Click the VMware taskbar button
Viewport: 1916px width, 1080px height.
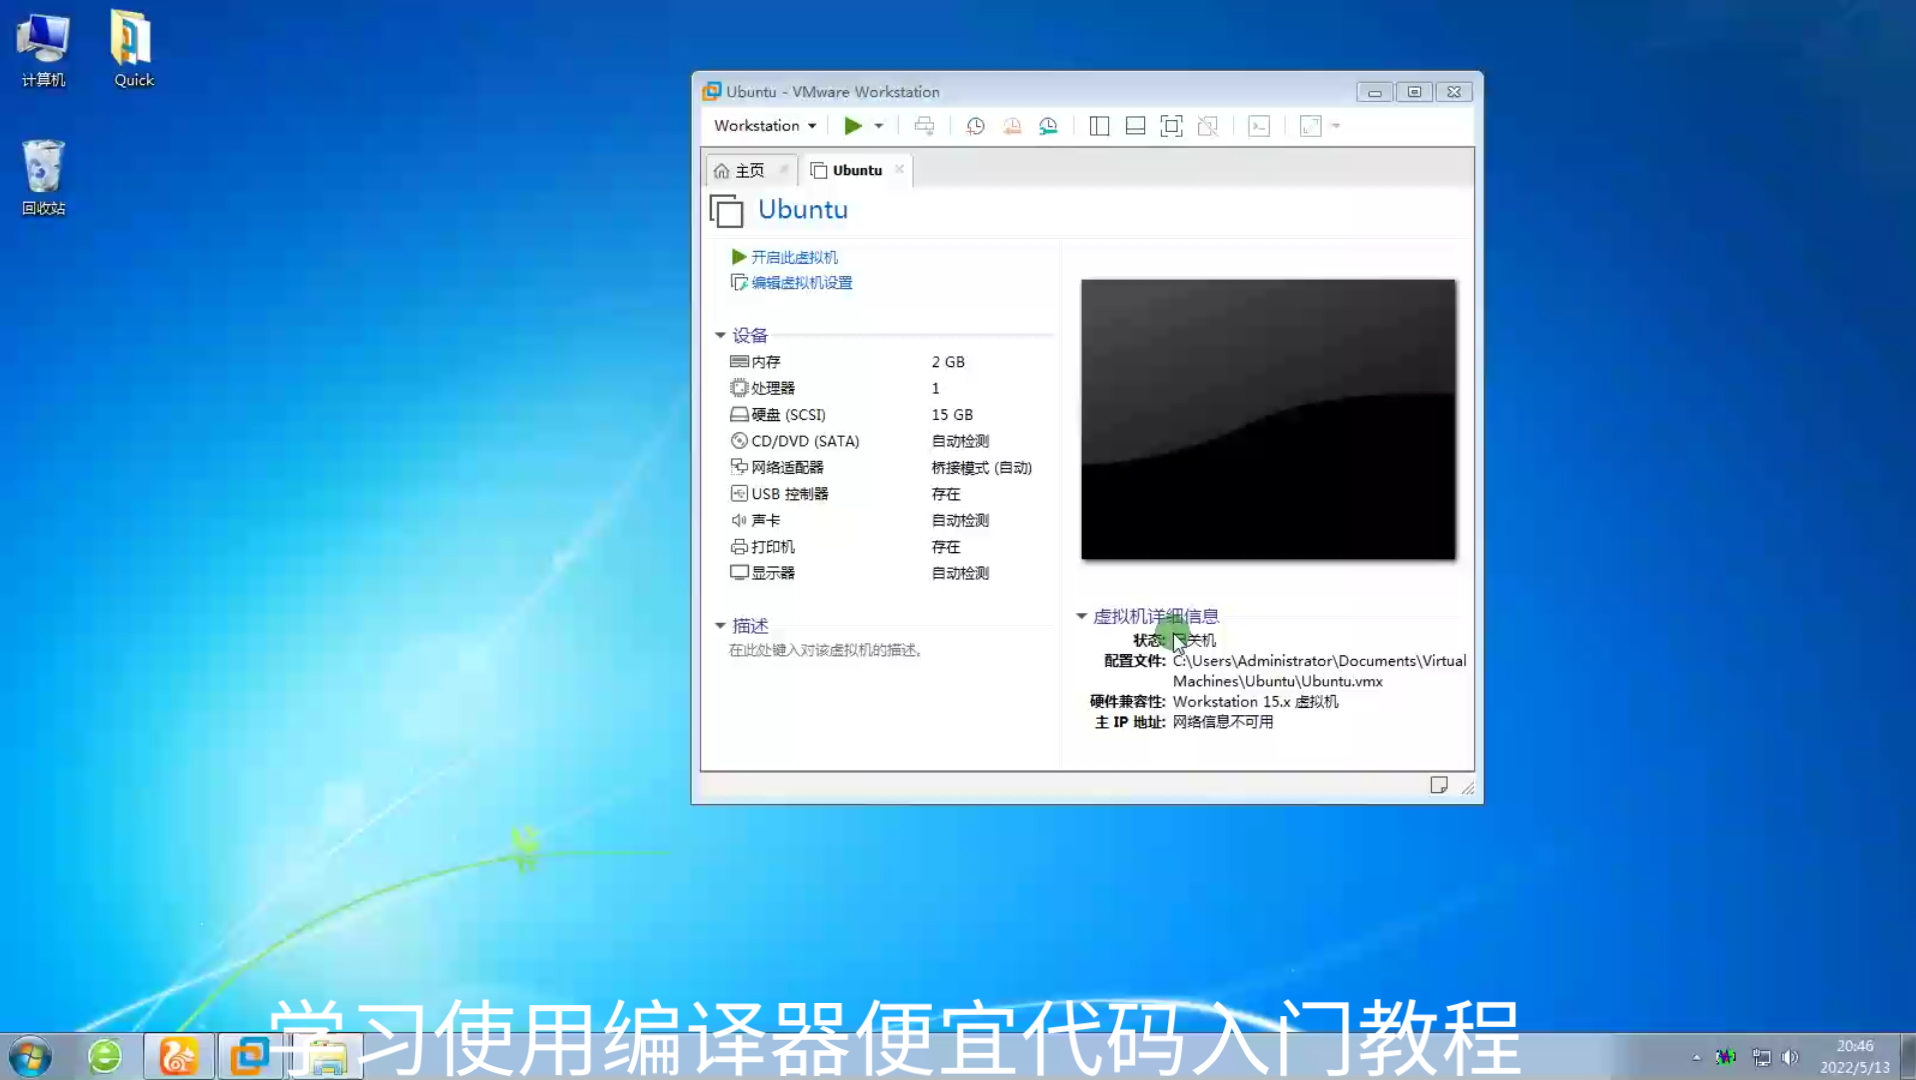[x=249, y=1056]
